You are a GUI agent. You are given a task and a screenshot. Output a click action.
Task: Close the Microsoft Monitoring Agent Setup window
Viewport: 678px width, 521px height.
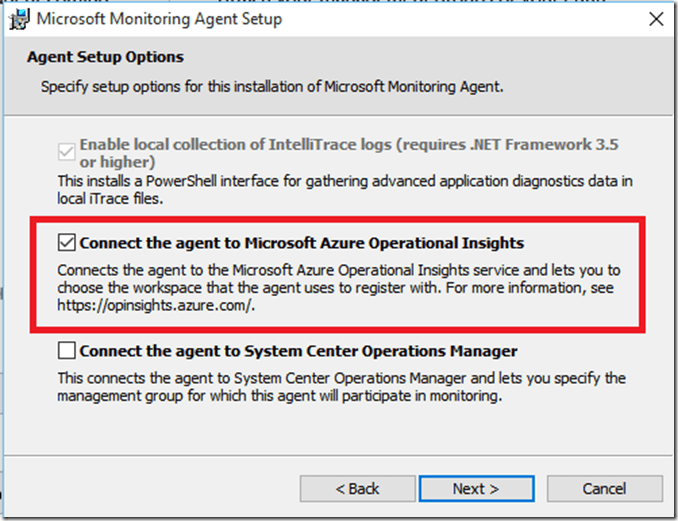(655, 19)
